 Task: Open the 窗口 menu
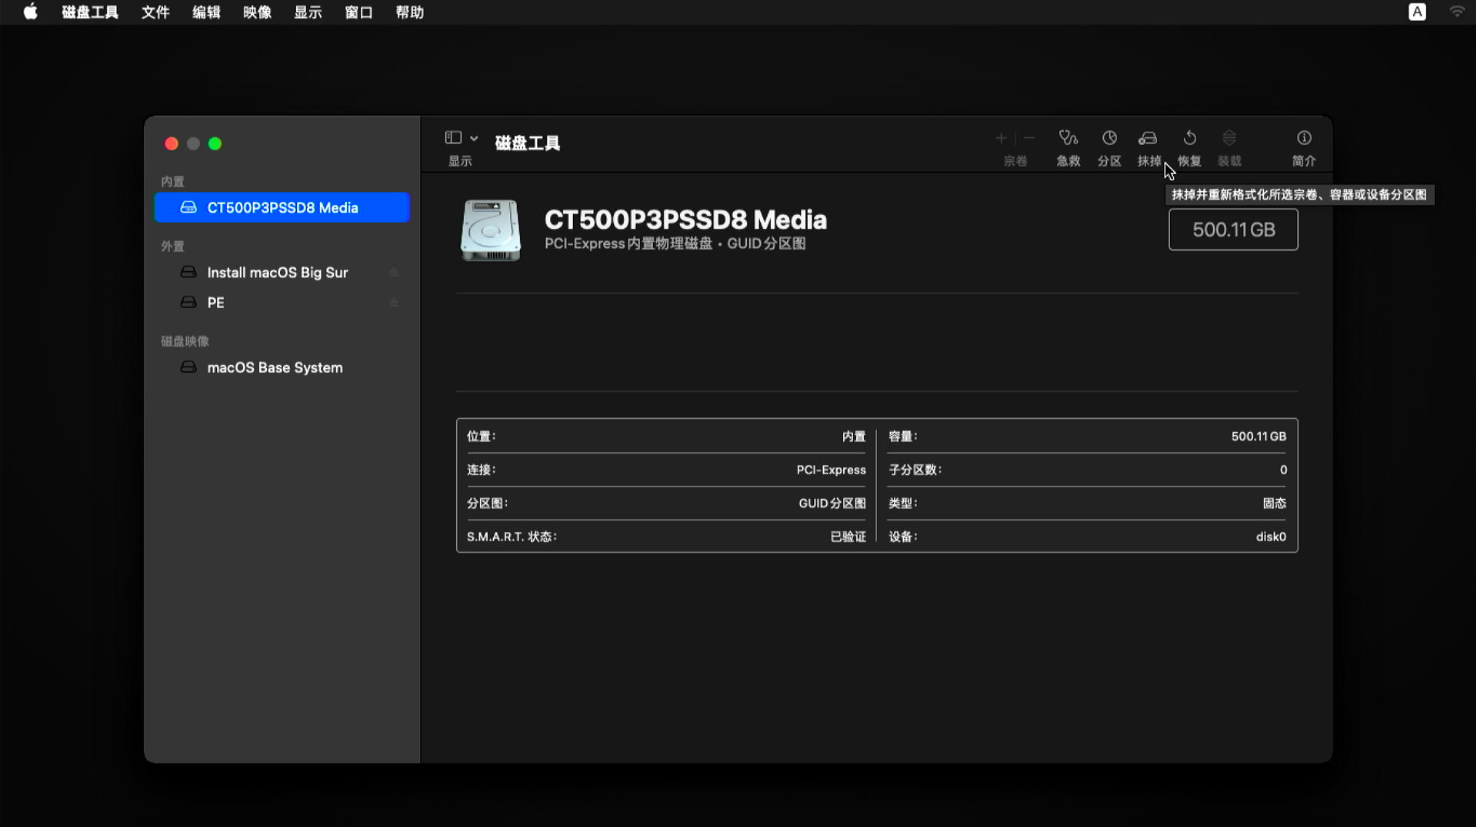pos(358,12)
